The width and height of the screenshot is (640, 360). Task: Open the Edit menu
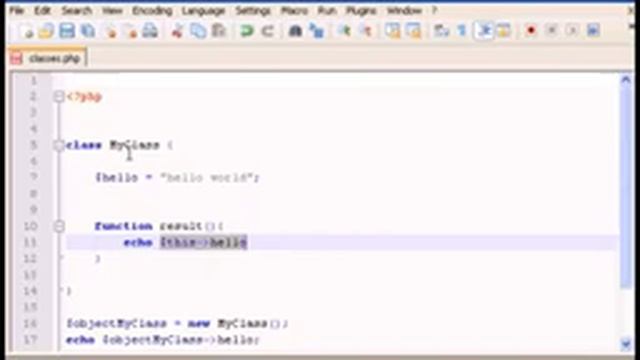(x=42, y=11)
